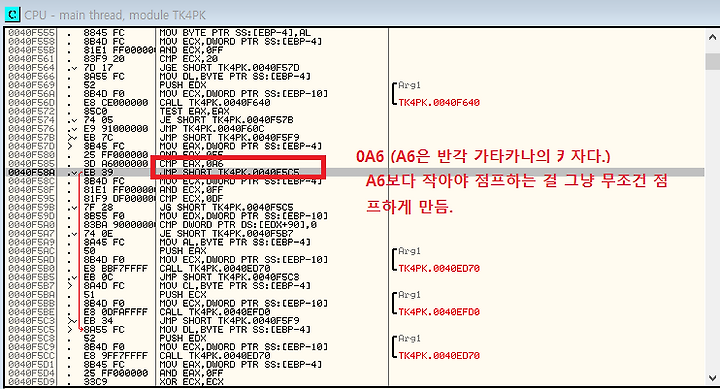
Task: Select address 0040F57D row
Action: pyautogui.click(x=31, y=146)
